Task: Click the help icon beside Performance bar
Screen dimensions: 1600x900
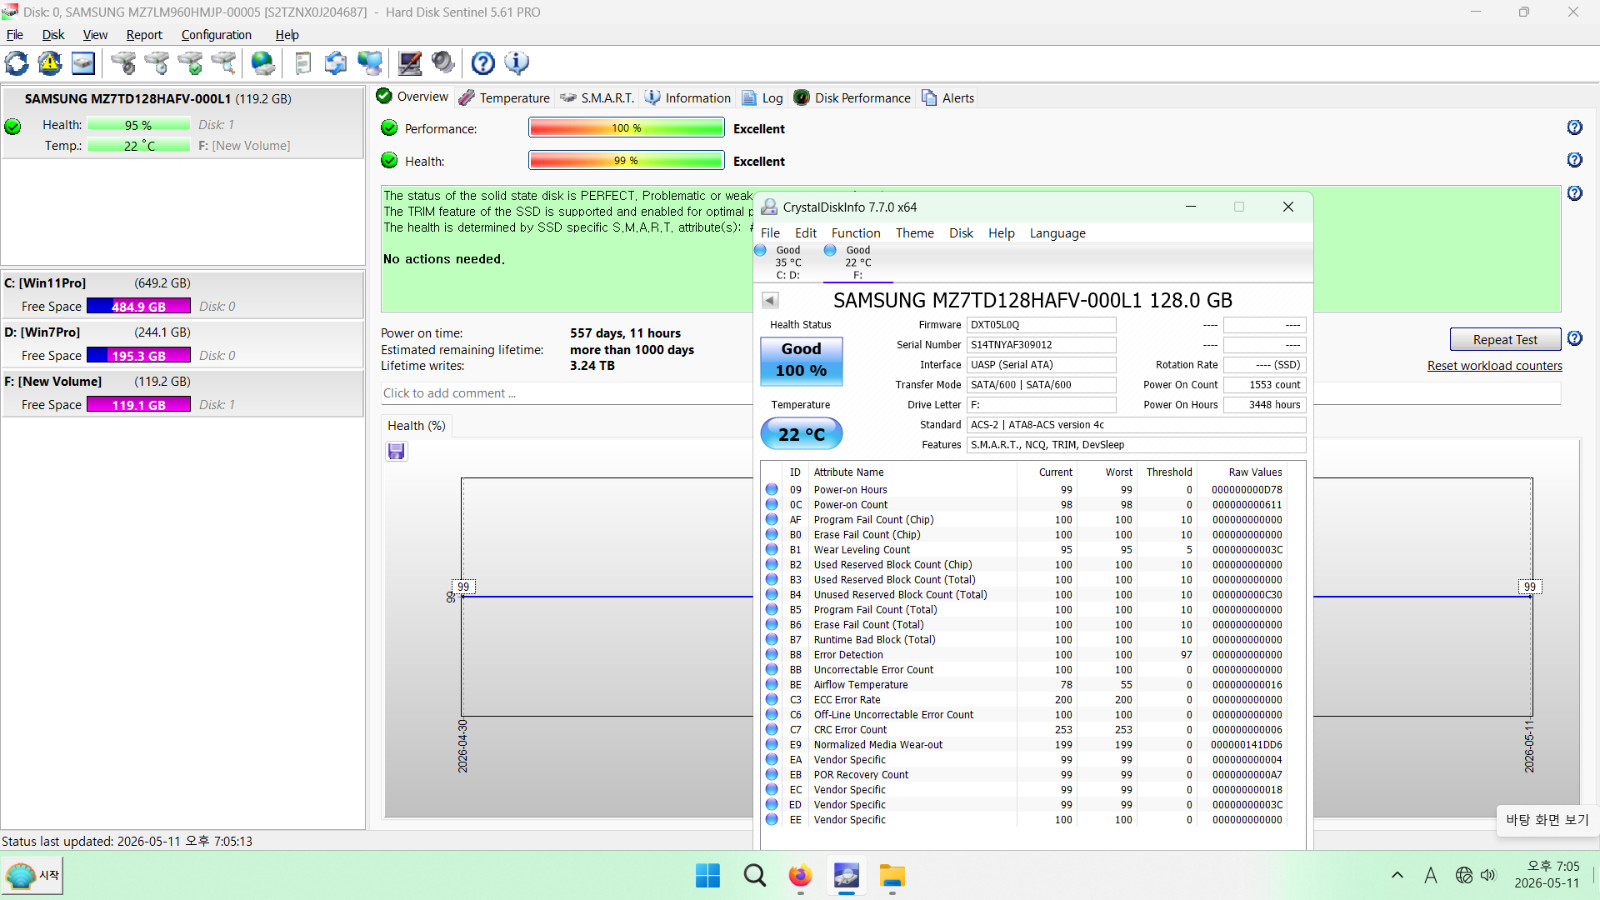Action: [x=1575, y=127]
